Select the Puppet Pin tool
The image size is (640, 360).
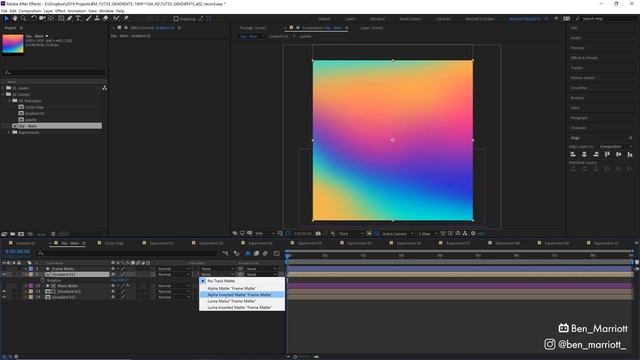pyautogui.click(x=126, y=18)
